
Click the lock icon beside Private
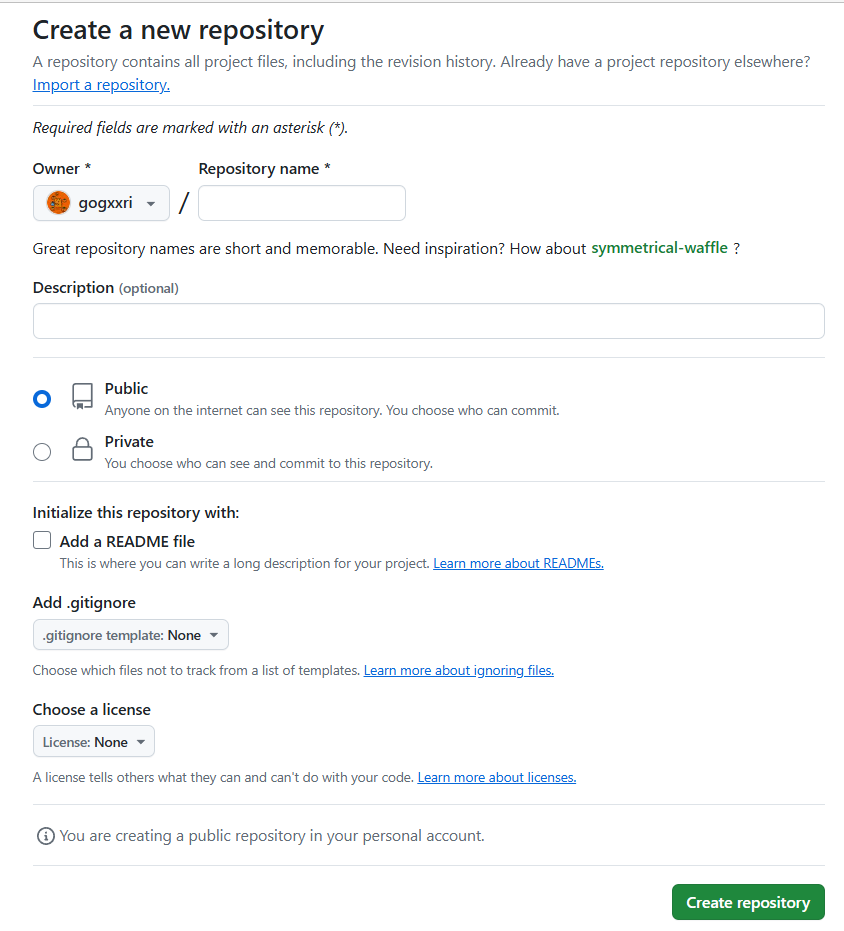[83, 449]
